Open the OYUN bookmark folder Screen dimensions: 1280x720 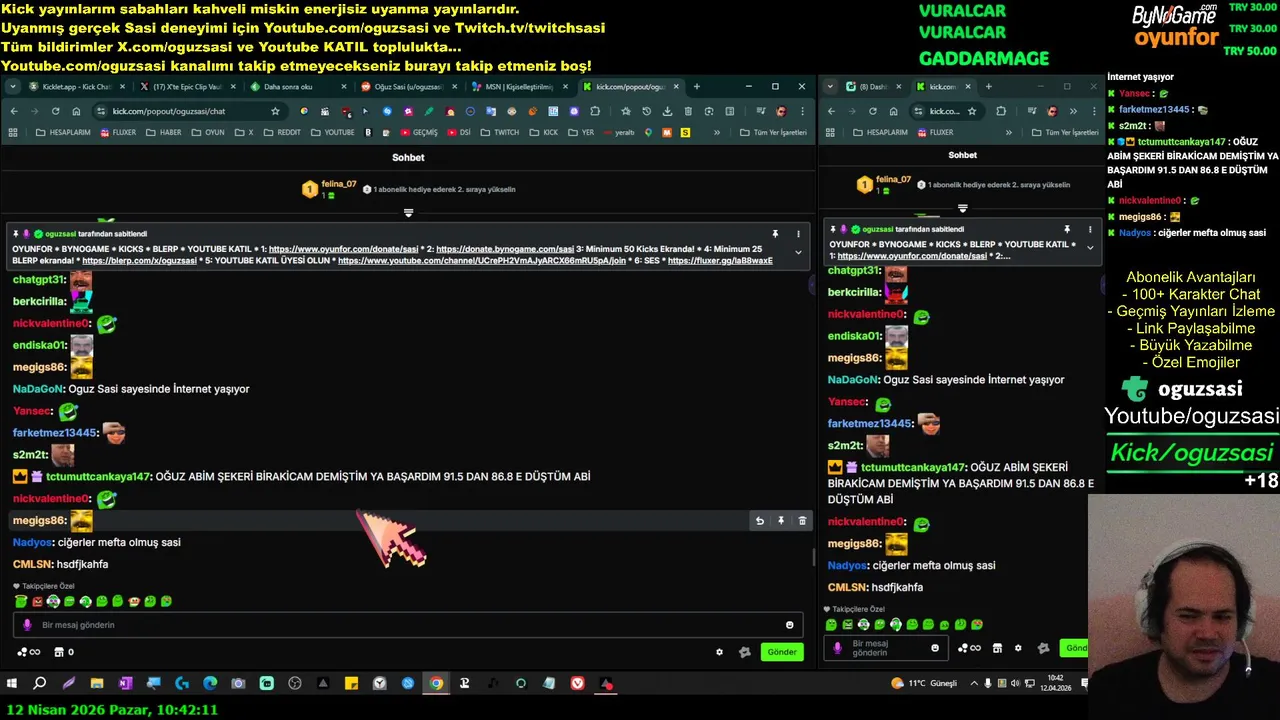[209, 132]
